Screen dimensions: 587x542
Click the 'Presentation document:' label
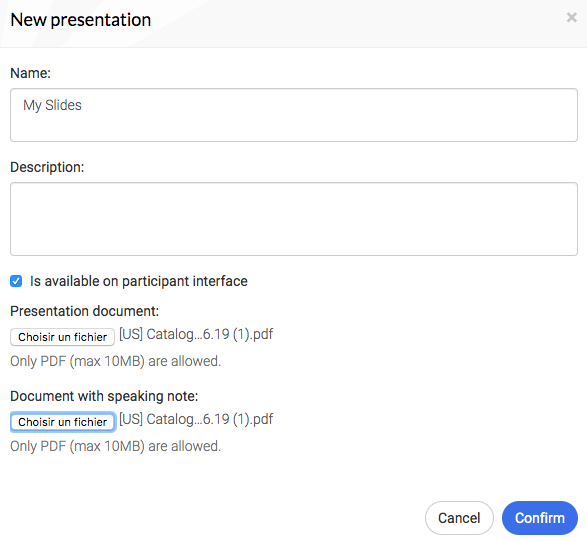[85, 311]
